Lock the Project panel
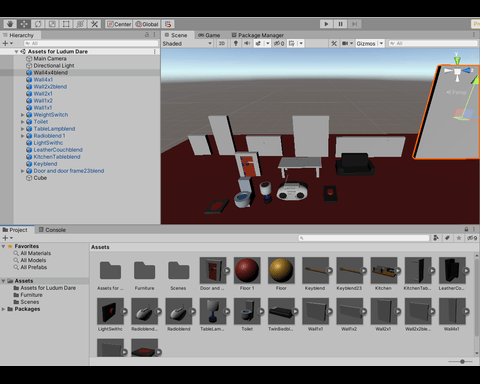The width and height of the screenshot is (480, 384). coord(466,229)
